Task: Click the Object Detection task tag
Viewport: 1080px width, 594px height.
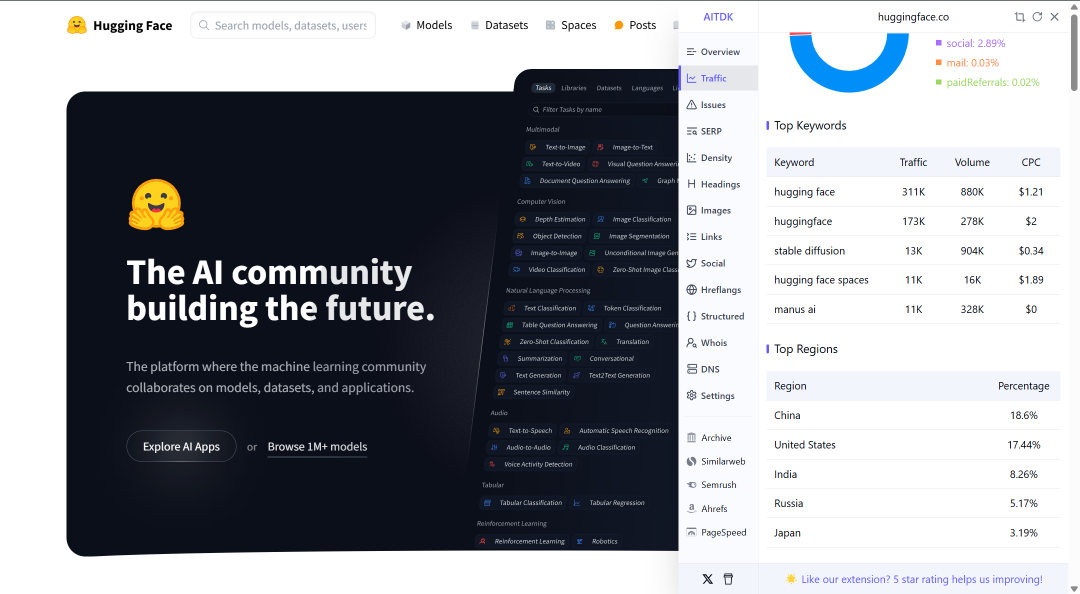Action: (550, 236)
